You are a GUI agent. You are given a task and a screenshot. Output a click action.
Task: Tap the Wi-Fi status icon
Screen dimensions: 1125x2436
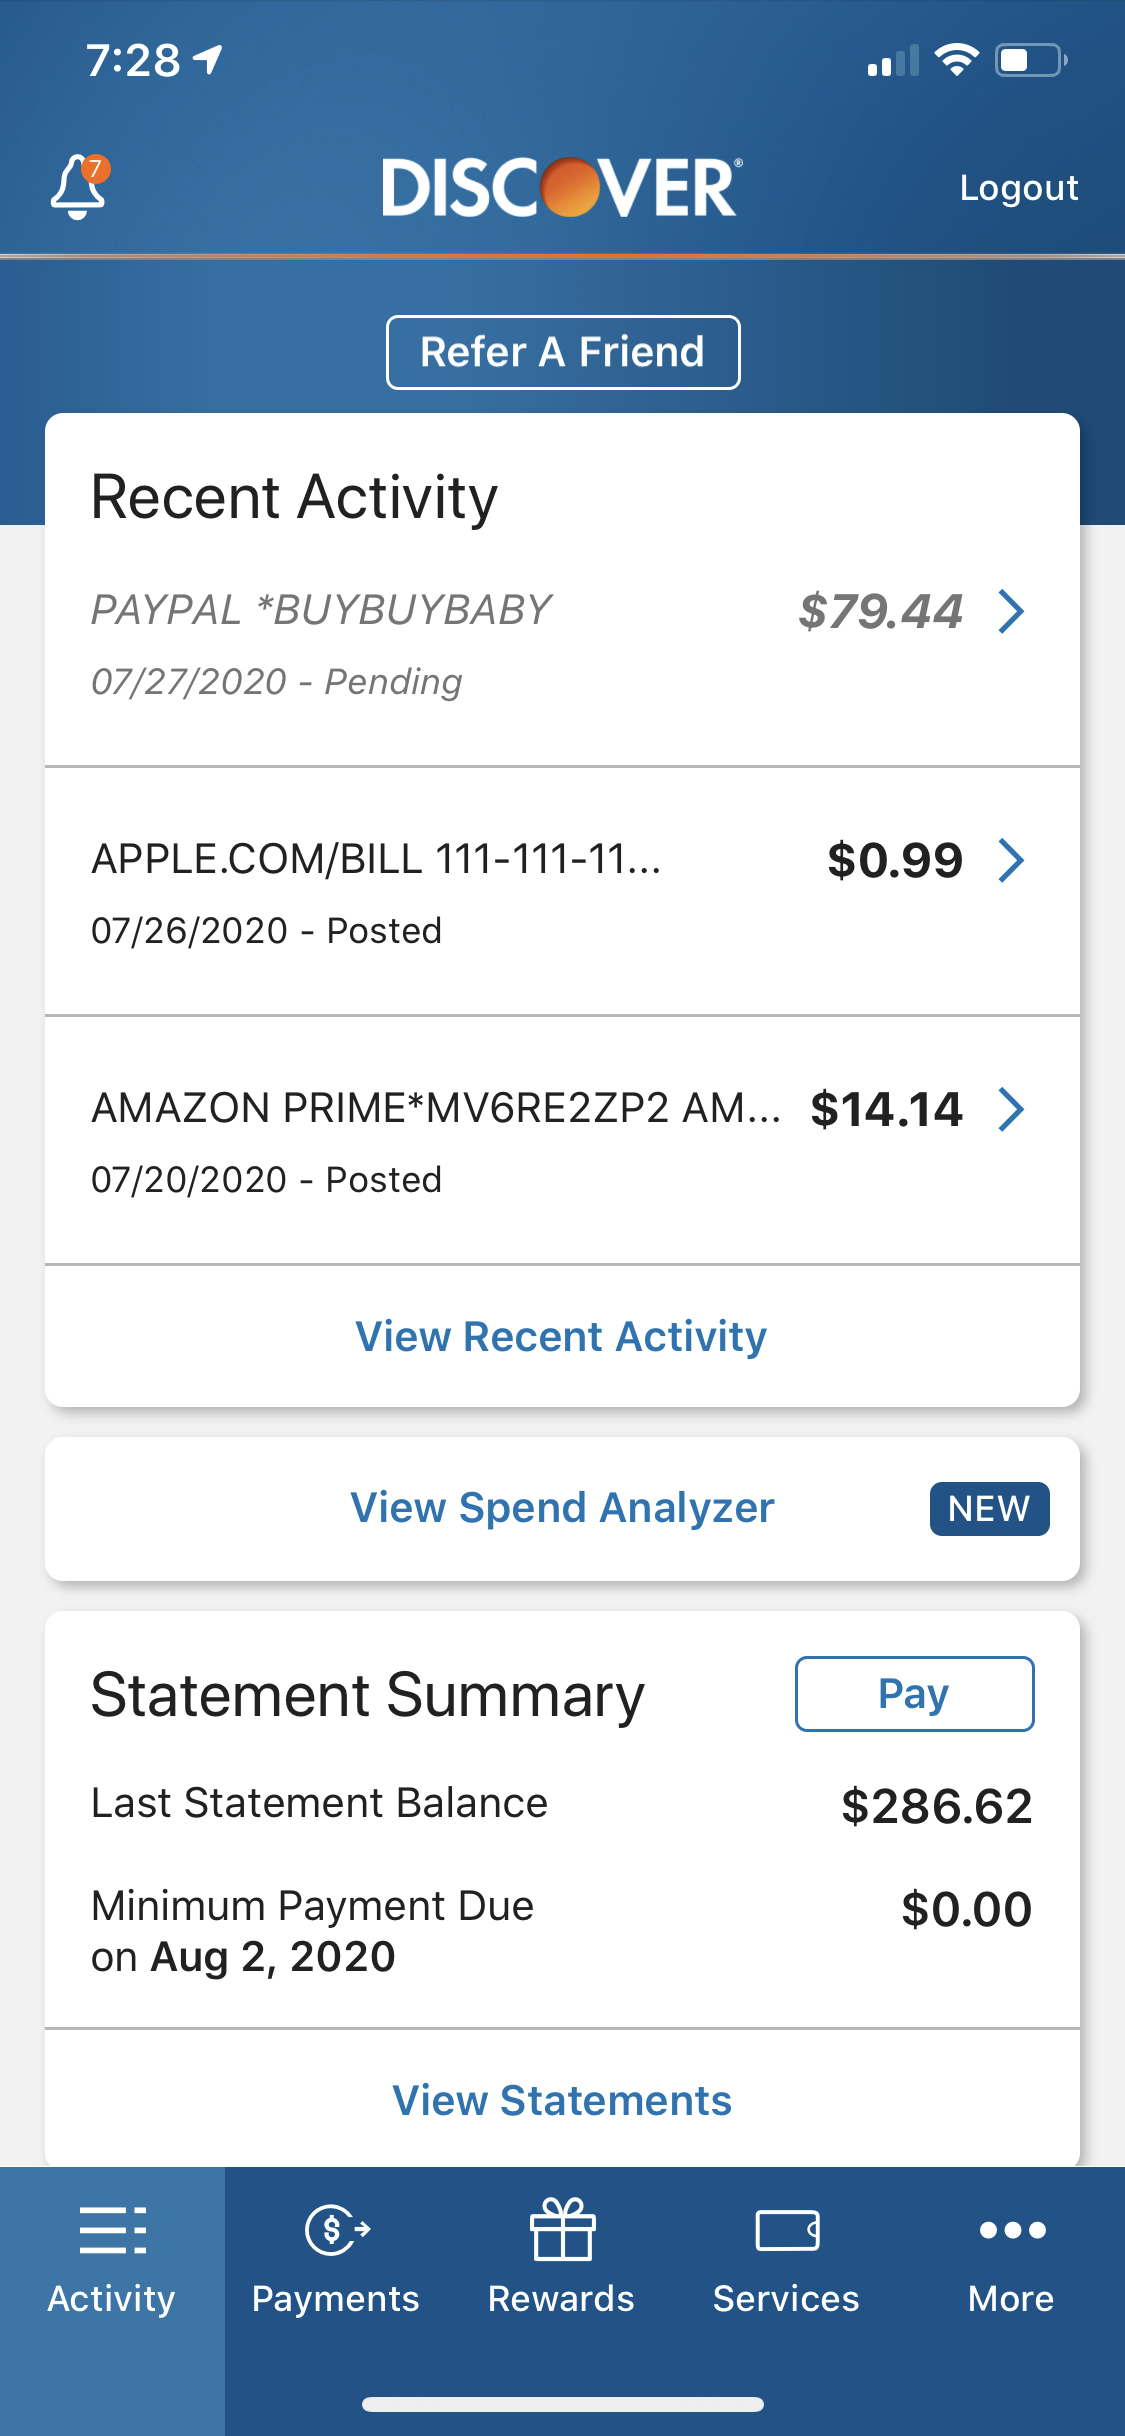(x=956, y=61)
